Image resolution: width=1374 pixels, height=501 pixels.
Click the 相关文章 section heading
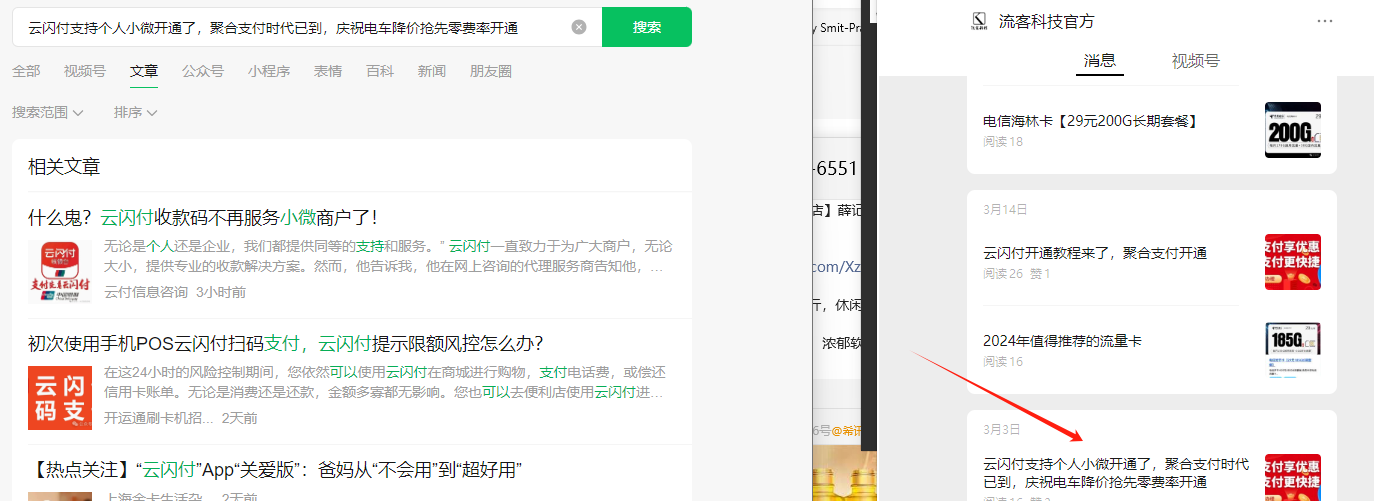point(64,167)
